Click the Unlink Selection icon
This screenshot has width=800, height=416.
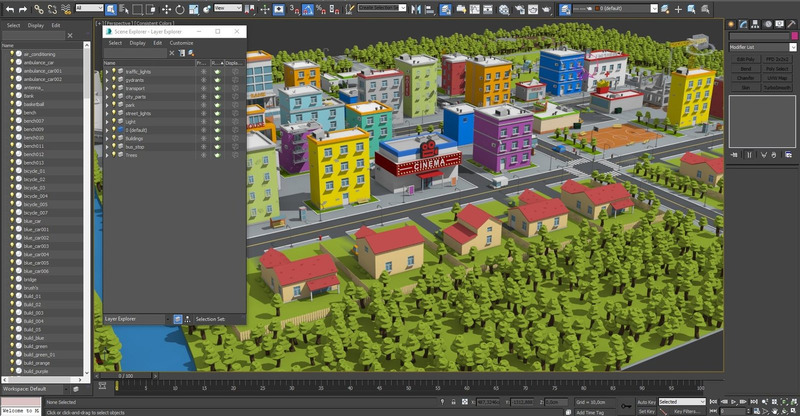tap(52, 9)
